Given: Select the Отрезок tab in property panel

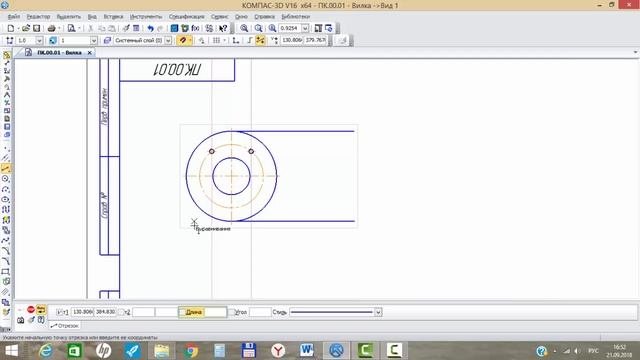Looking at the screenshot, I should (64, 326).
